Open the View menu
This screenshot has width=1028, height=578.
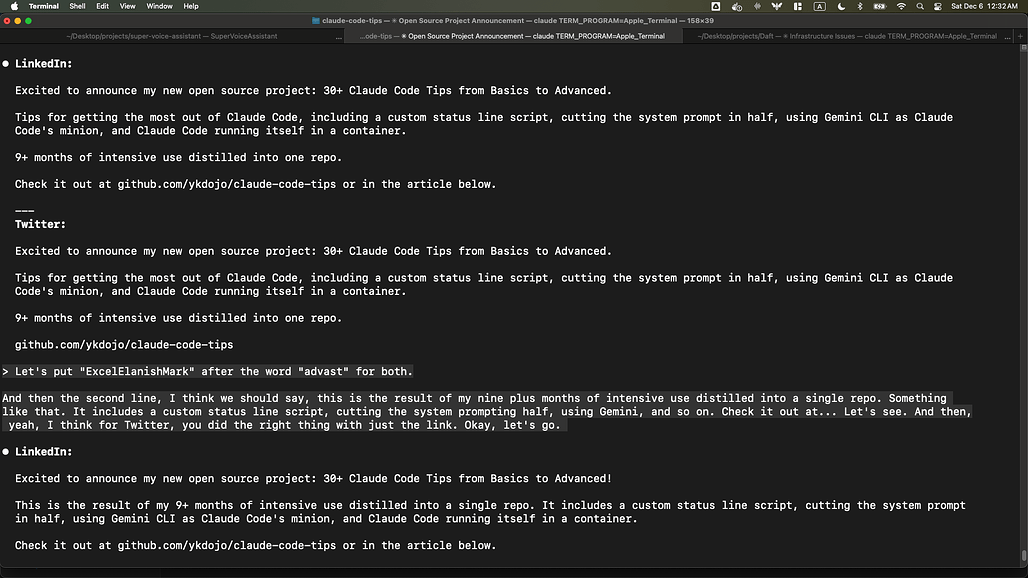[x=127, y=6]
